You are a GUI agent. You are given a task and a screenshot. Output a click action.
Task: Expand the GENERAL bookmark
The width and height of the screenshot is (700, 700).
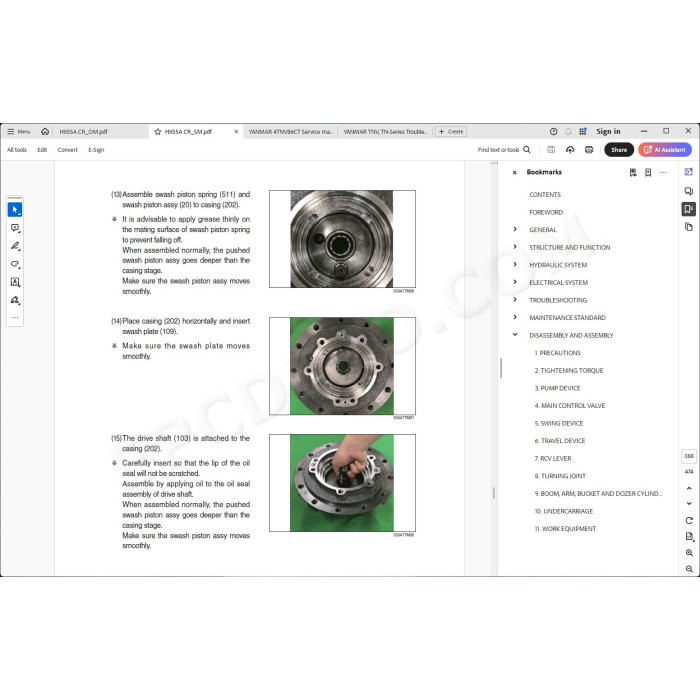click(515, 229)
